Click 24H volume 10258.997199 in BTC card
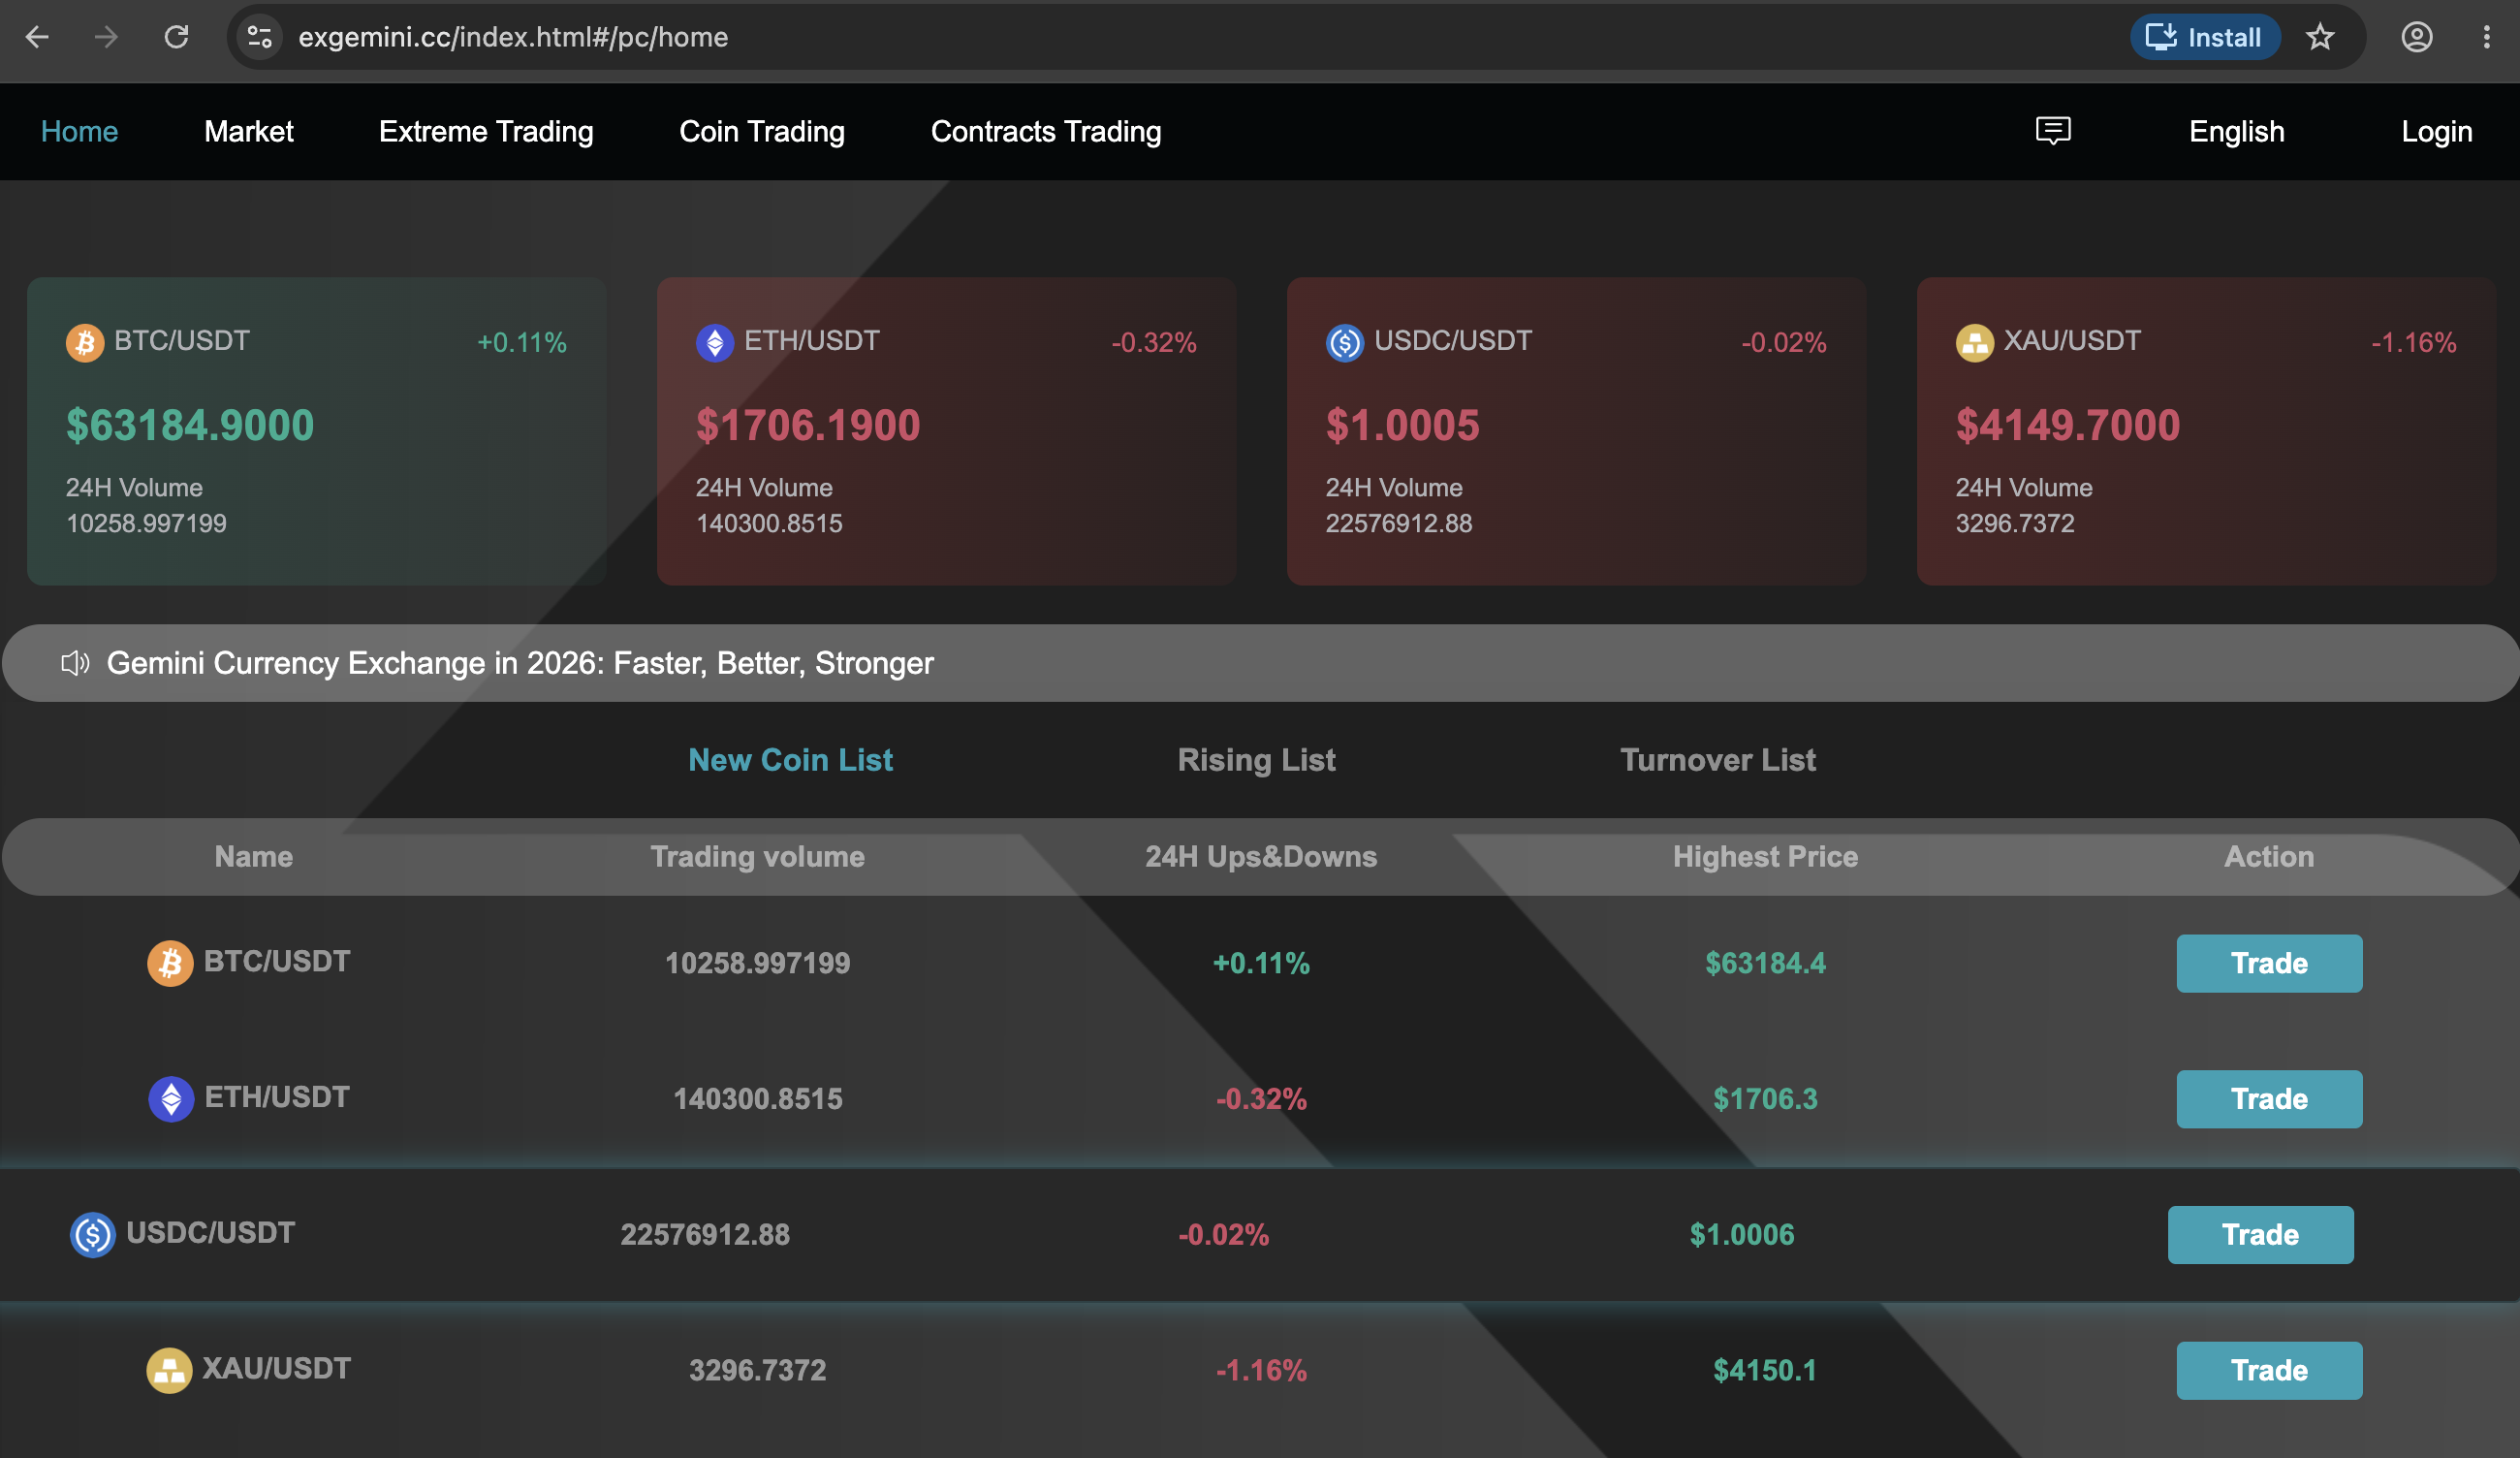The height and width of the screenshot is (1458, 2520). (146, 524)
